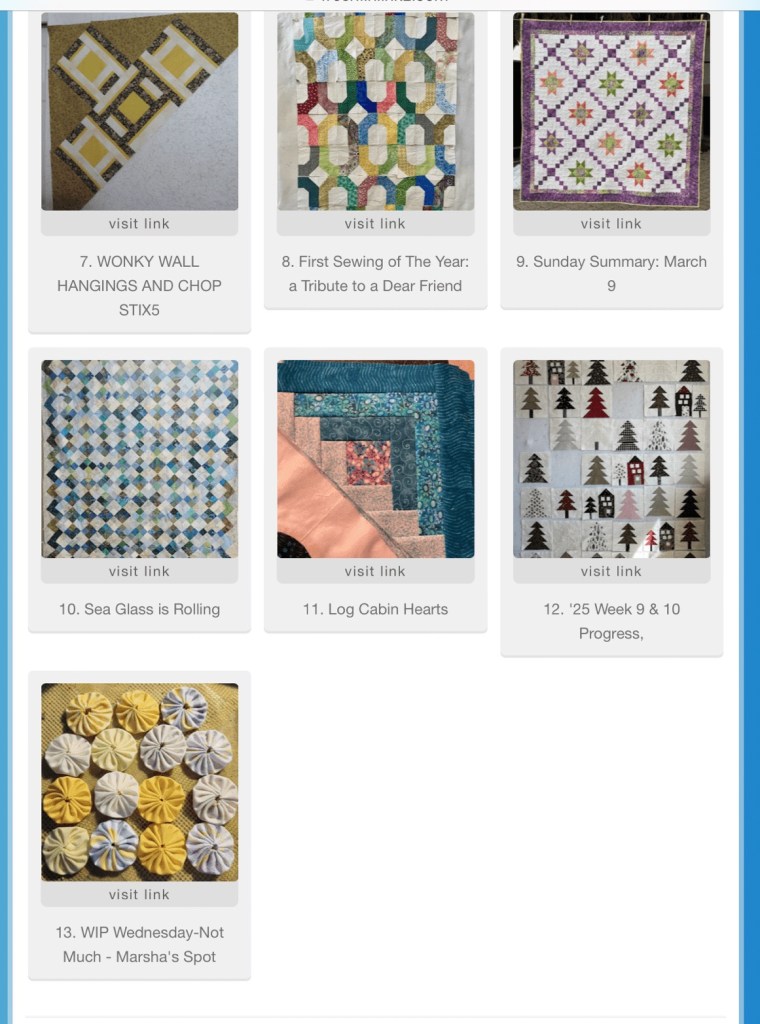Click visit link under entry 8

click(375, 223)
